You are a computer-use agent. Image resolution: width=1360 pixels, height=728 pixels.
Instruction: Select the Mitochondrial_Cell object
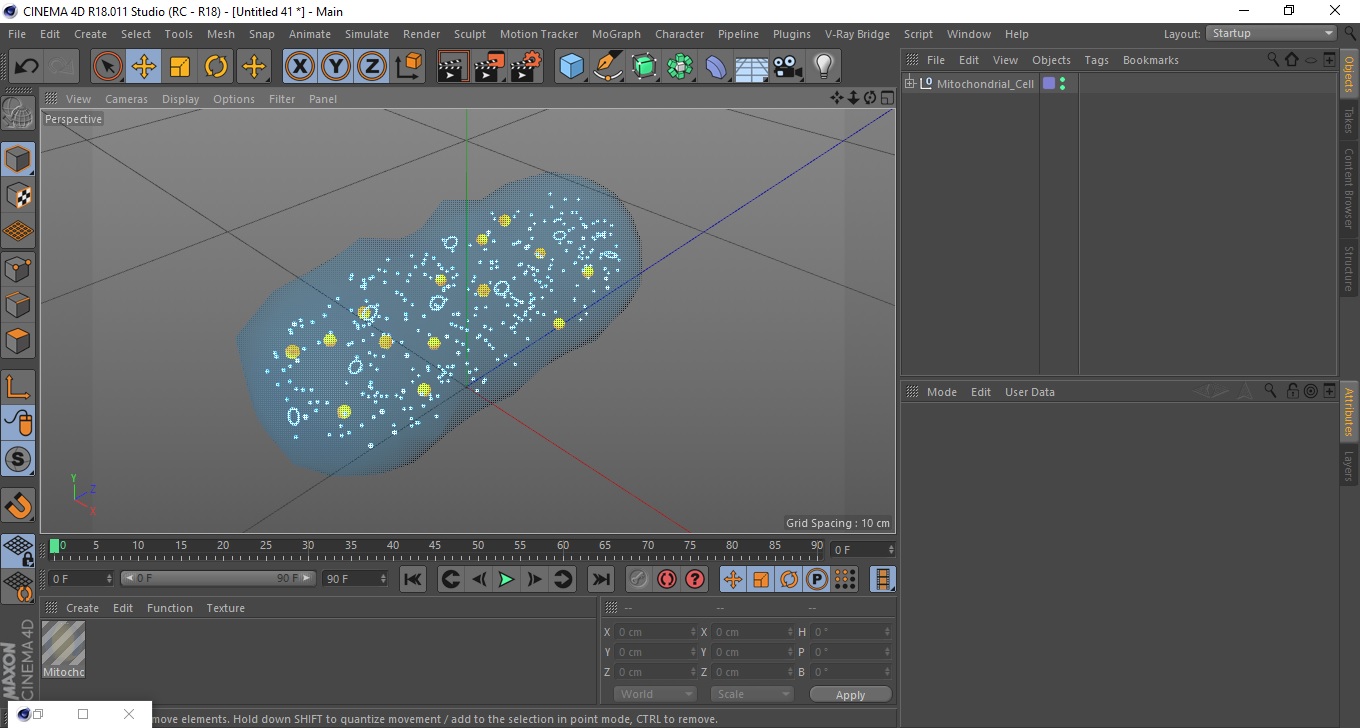coord(985,84)
